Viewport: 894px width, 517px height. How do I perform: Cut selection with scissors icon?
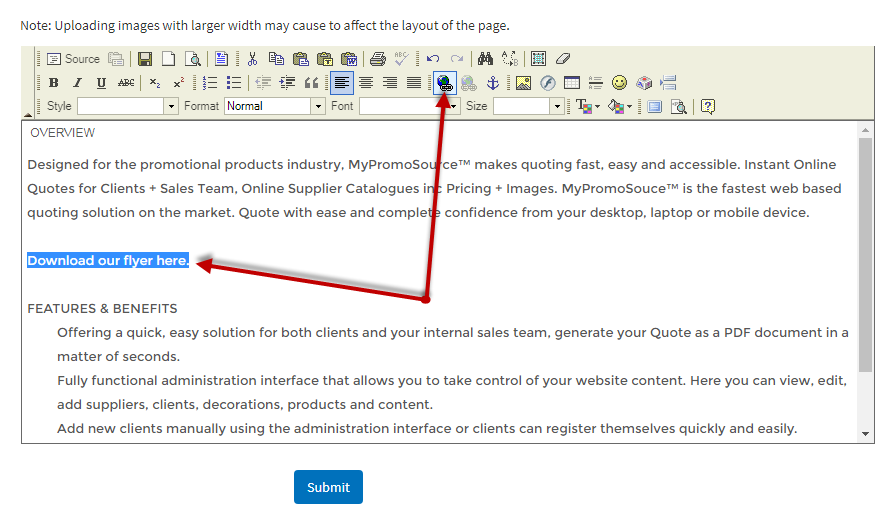coord(252,59)
